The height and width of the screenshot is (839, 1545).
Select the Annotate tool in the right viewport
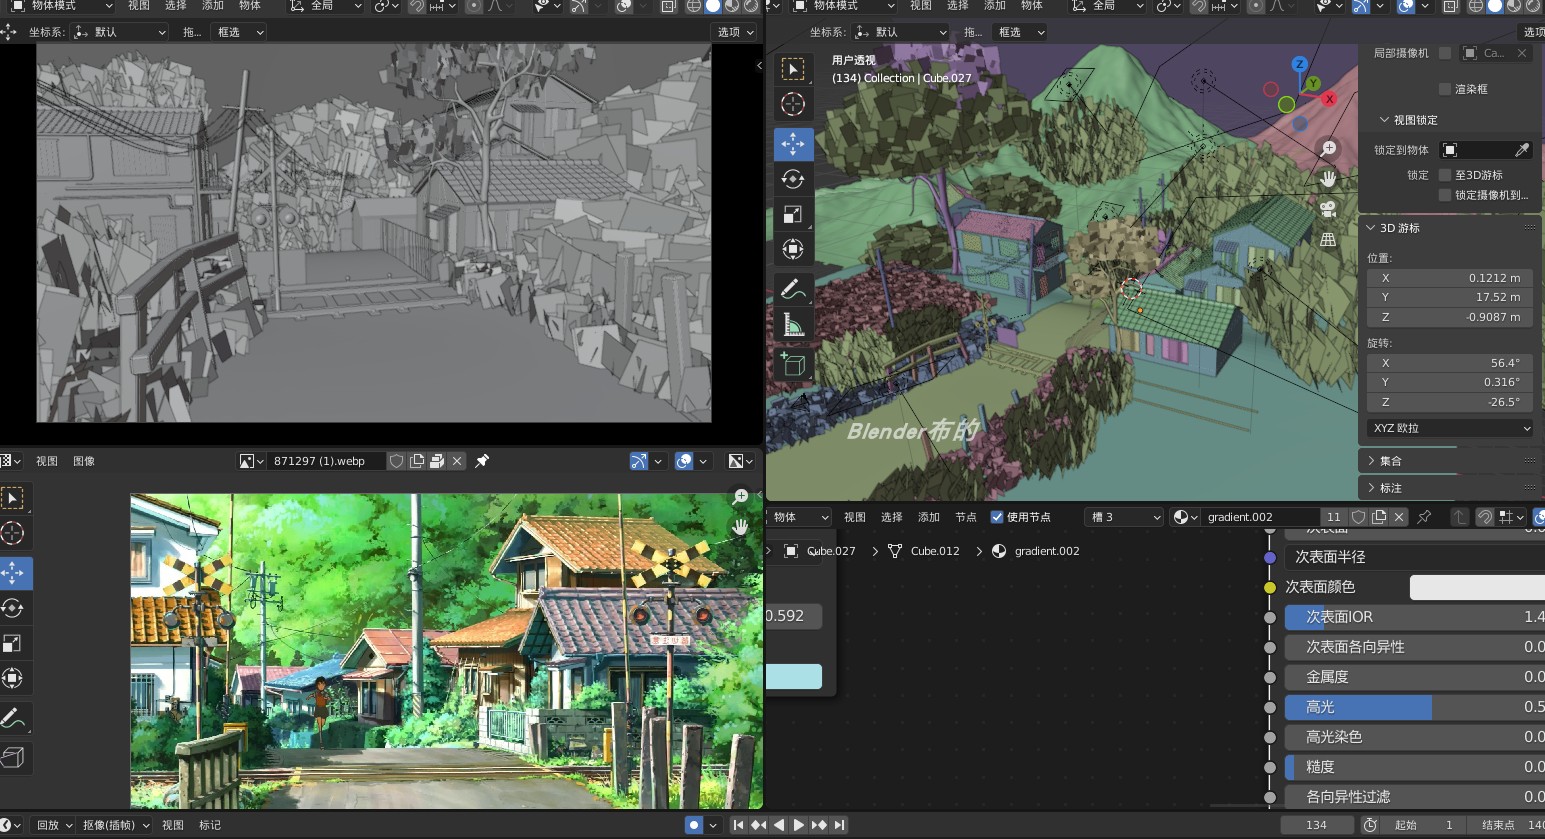point(793,289)
